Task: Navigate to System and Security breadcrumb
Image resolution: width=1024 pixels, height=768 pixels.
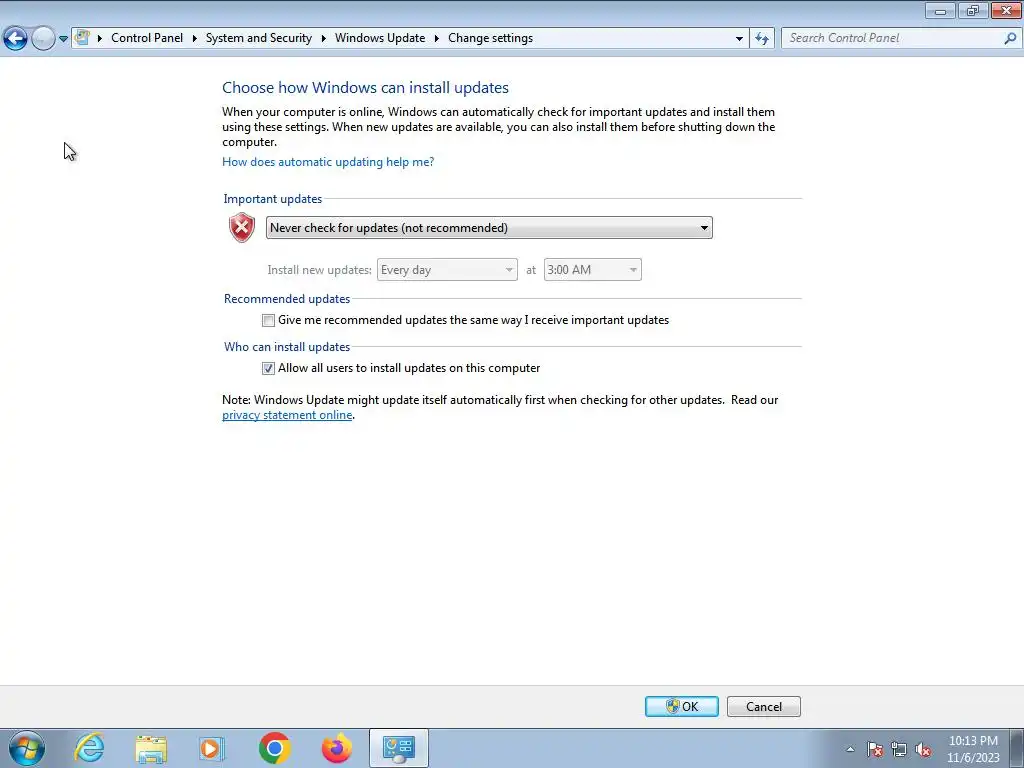Action: point(259,38)
